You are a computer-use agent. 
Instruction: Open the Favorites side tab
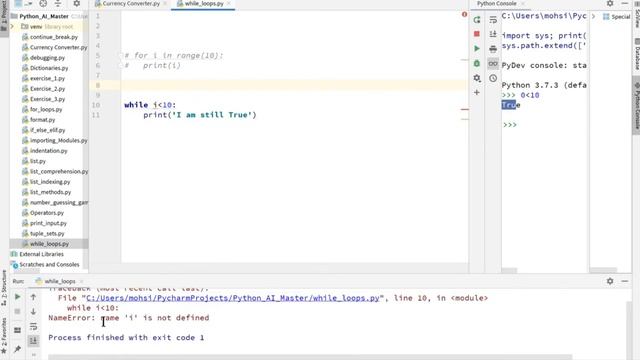pos(4,336)
